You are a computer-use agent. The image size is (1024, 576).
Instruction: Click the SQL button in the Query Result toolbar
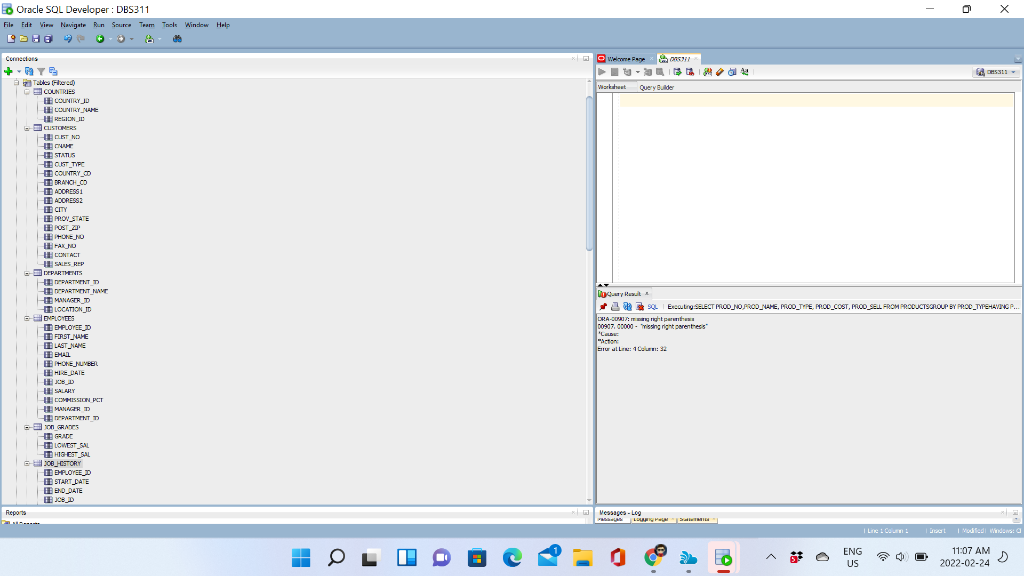click(653, 306)
